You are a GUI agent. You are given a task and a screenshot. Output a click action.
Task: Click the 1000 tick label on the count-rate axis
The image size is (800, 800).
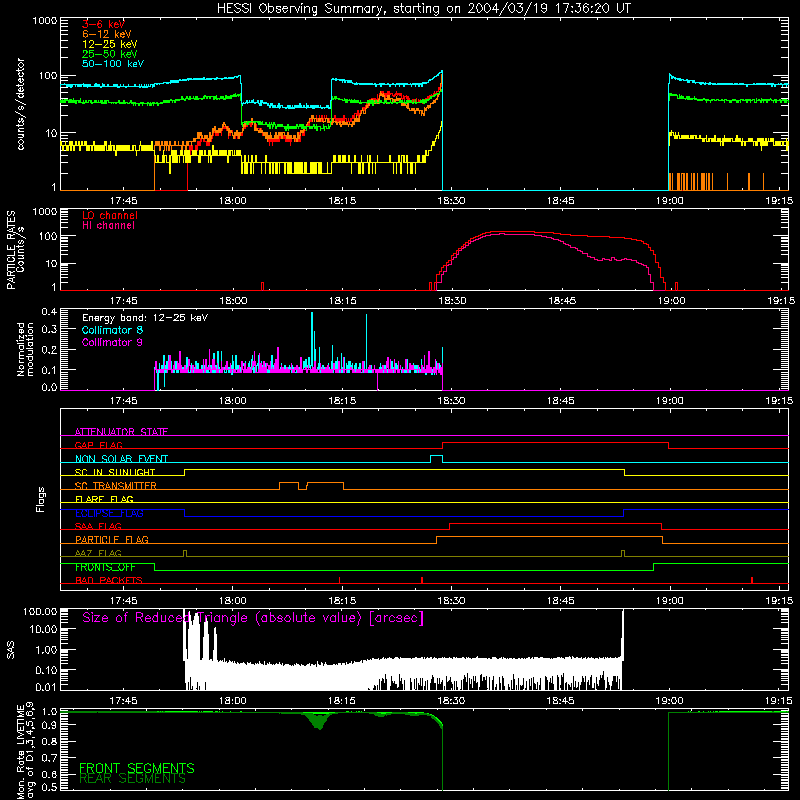[x=45, y=21]
